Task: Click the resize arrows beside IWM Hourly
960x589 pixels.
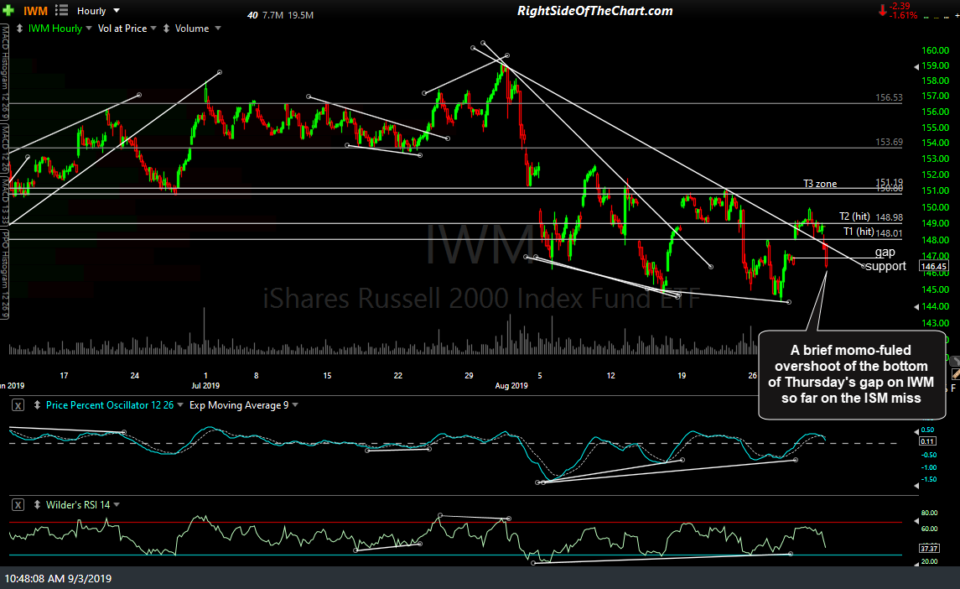Action: pos(21,28)
